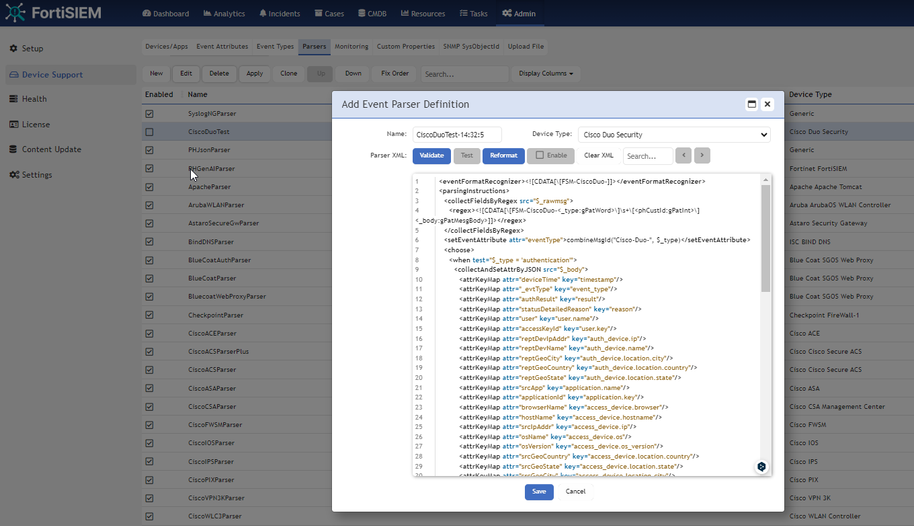Screen dimensions: 914x526
Task: Save the event parser definition
Action: pos(539,492)
